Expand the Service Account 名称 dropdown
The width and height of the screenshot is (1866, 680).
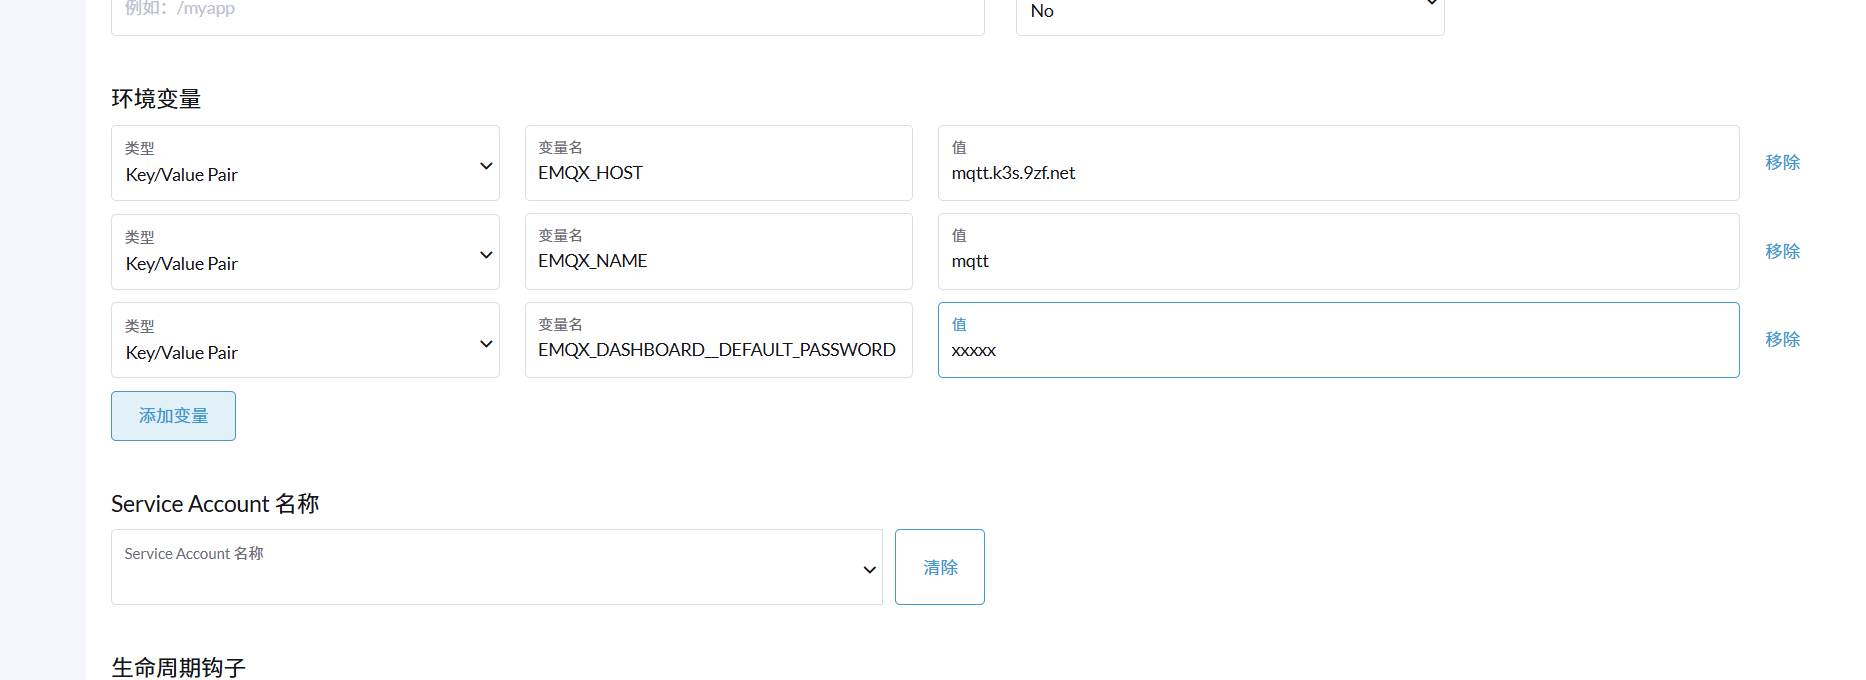coord(496,567)
